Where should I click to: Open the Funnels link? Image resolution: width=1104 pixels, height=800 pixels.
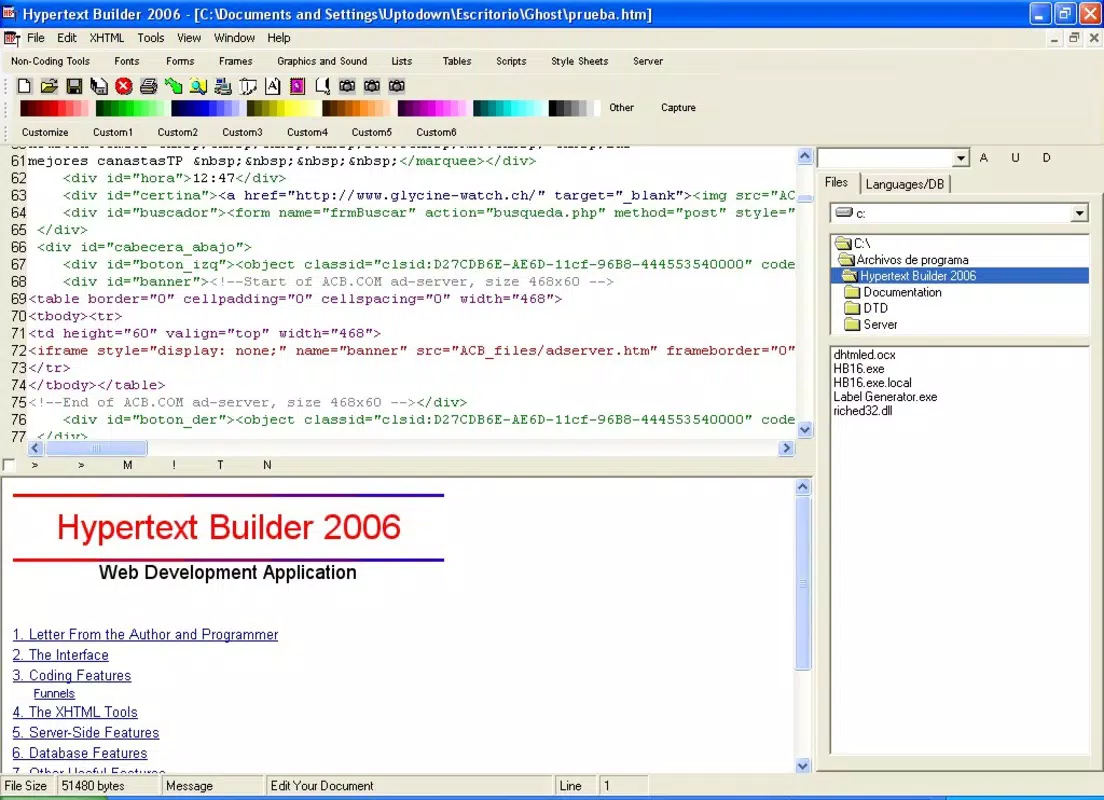(x=54, y=694)
